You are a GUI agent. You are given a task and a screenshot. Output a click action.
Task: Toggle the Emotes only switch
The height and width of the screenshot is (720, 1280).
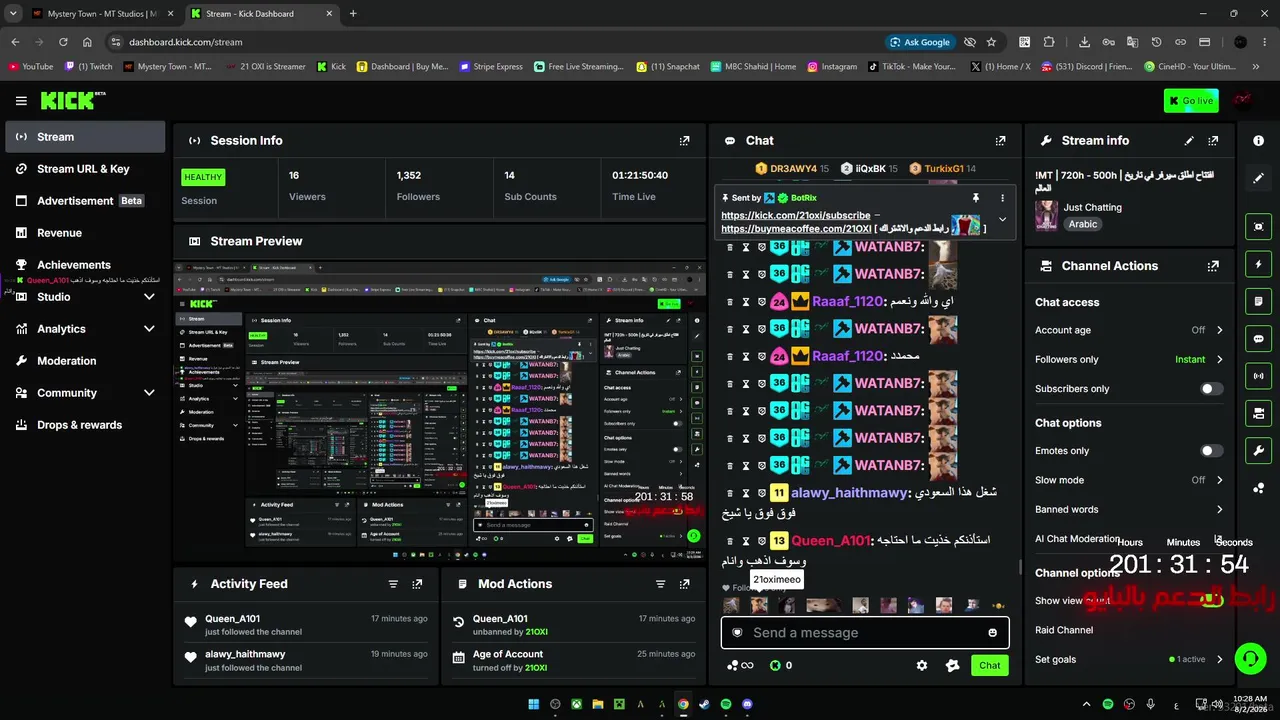point(1211,451)
